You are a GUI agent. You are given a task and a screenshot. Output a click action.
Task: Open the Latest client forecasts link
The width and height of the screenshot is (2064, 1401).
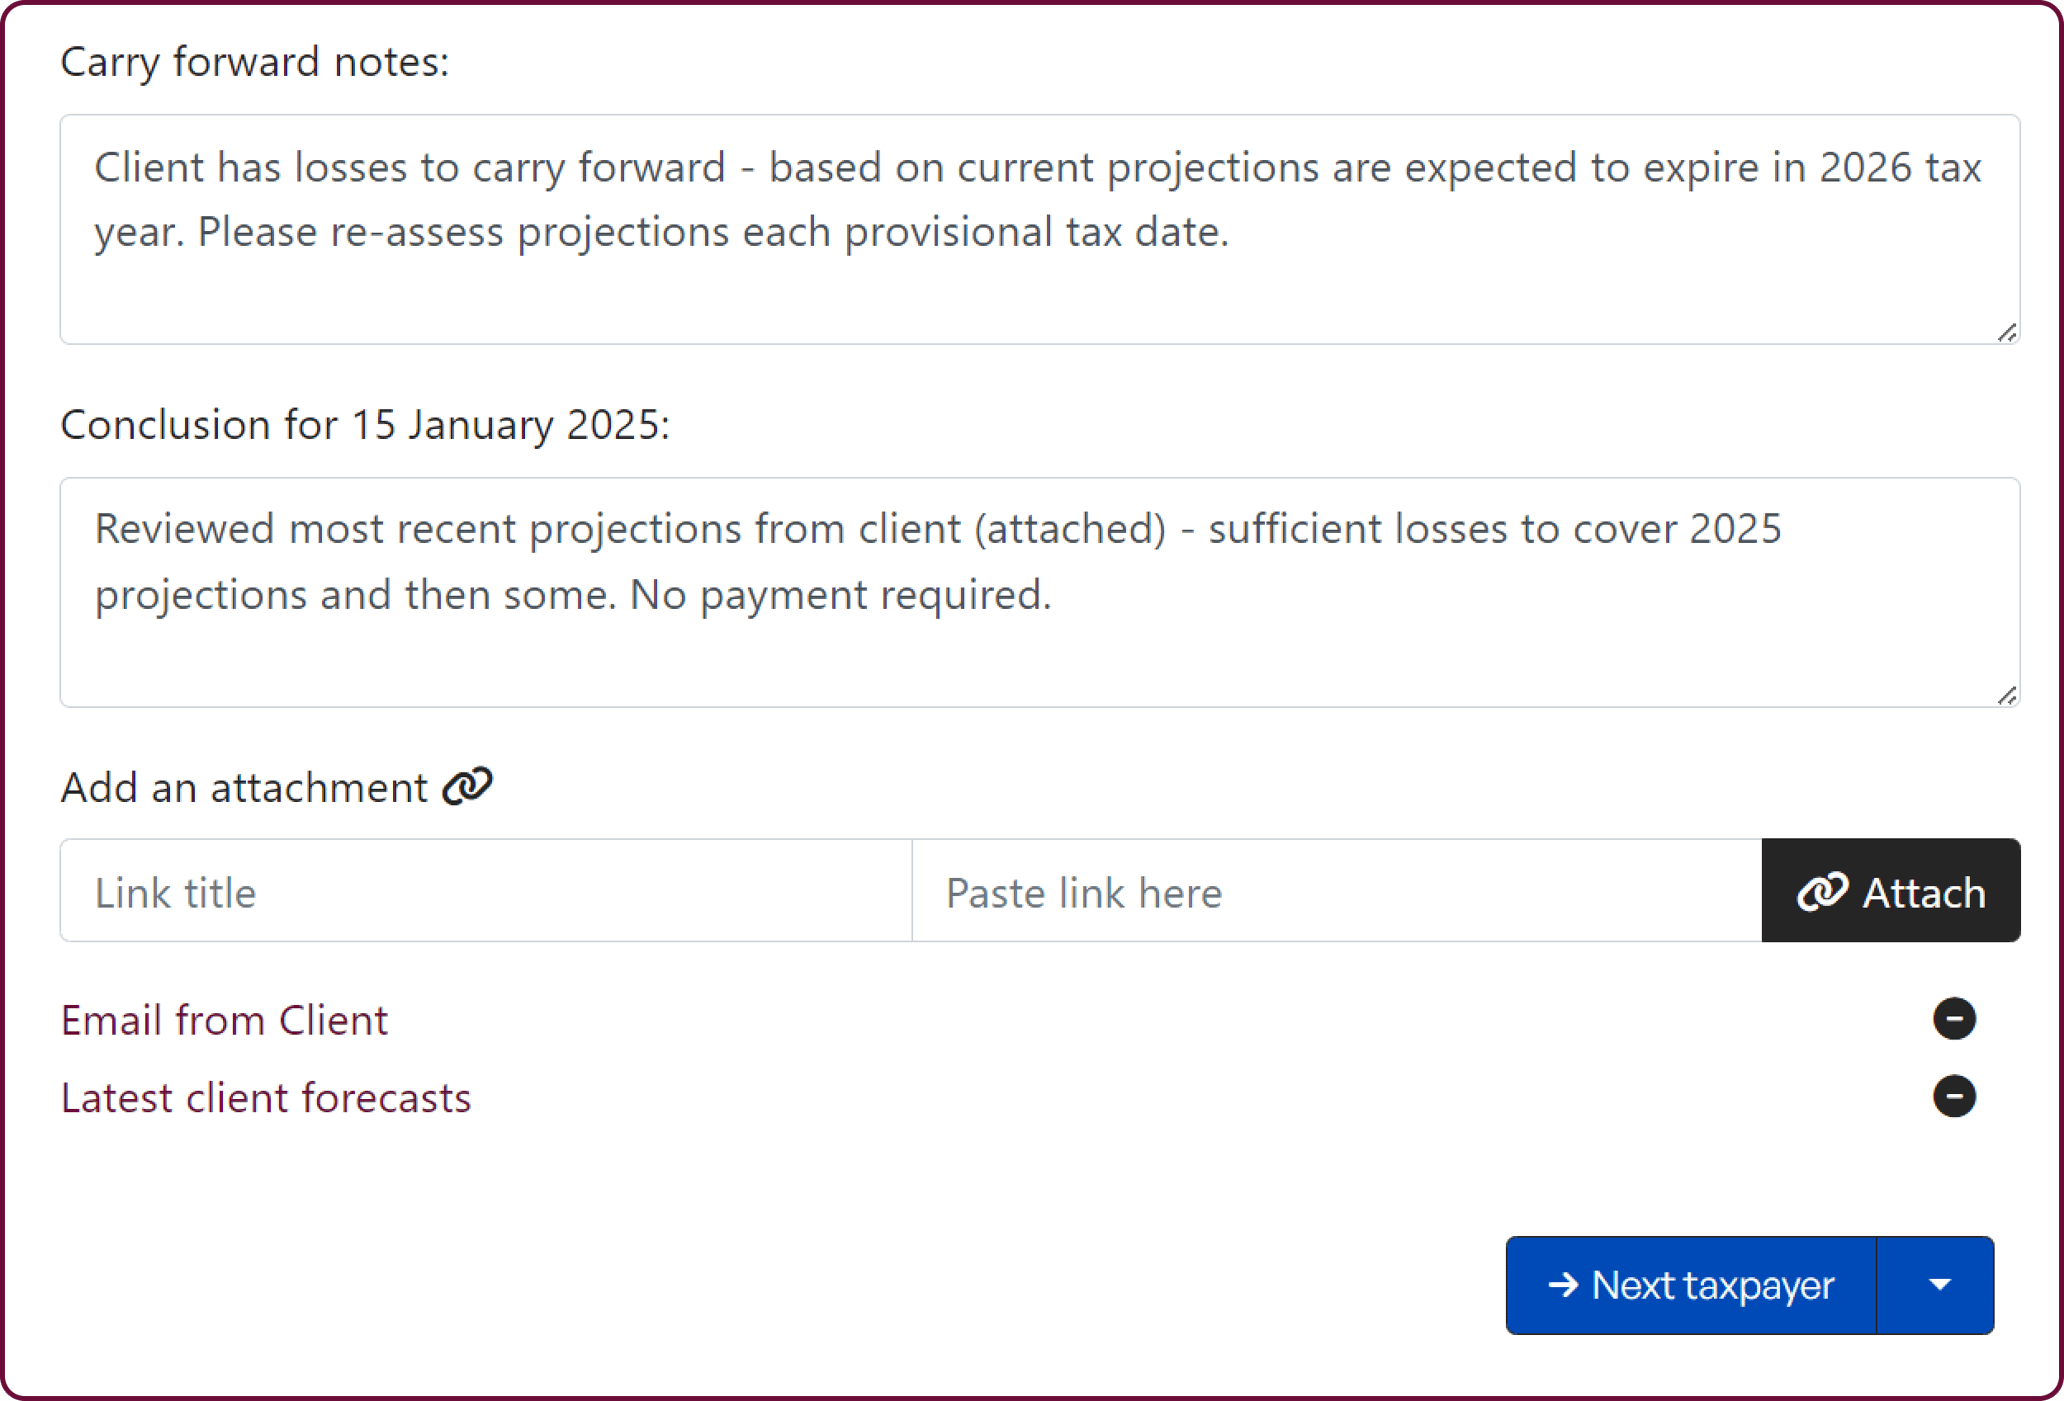point(265,1098)
